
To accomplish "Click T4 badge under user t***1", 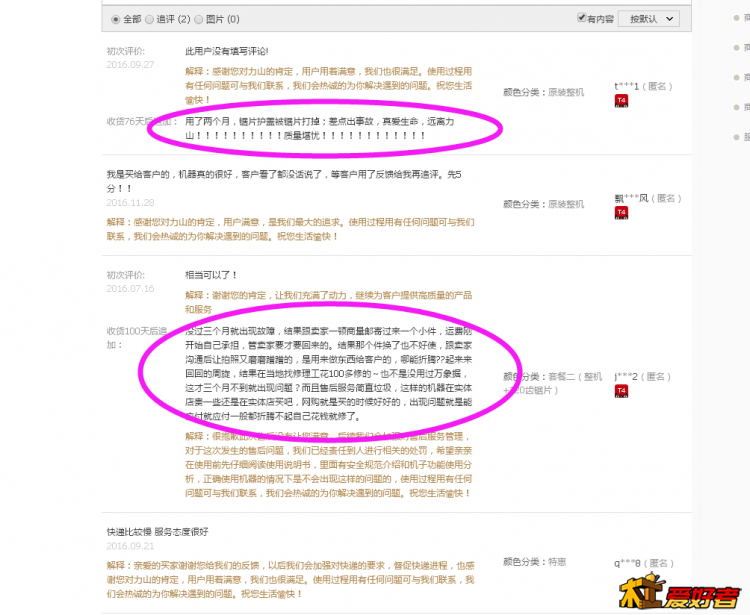I will point(621,101).
